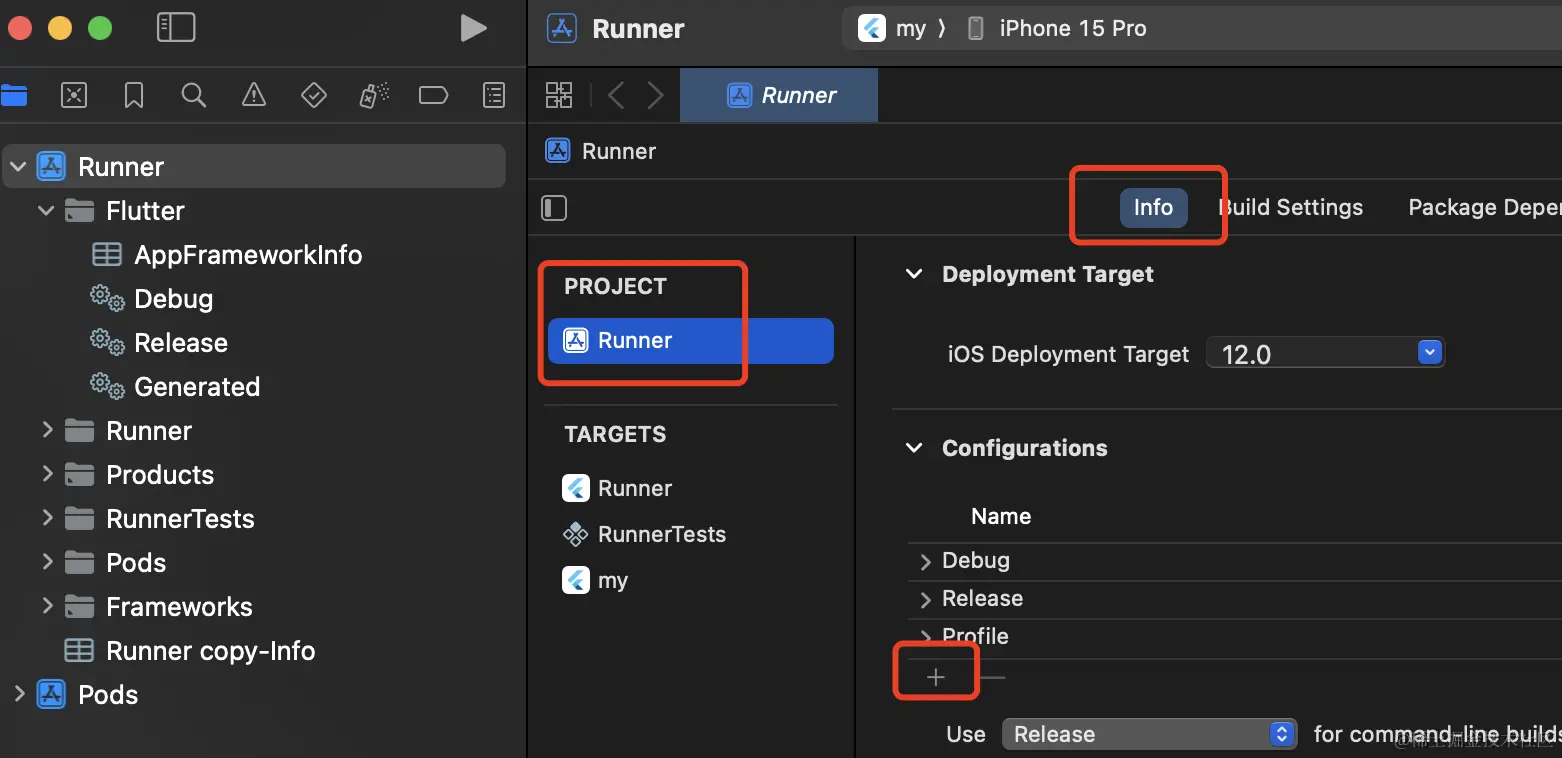Click the related items grid icon
Viewport: 1562px width, 758px height.
pos(559,95)
